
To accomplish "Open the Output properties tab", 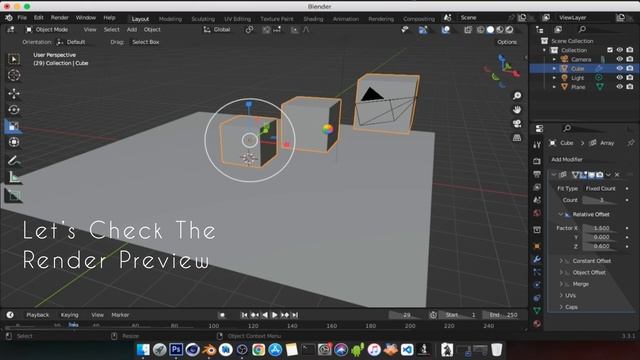I will pyautogui.click(x=537, y=174).
